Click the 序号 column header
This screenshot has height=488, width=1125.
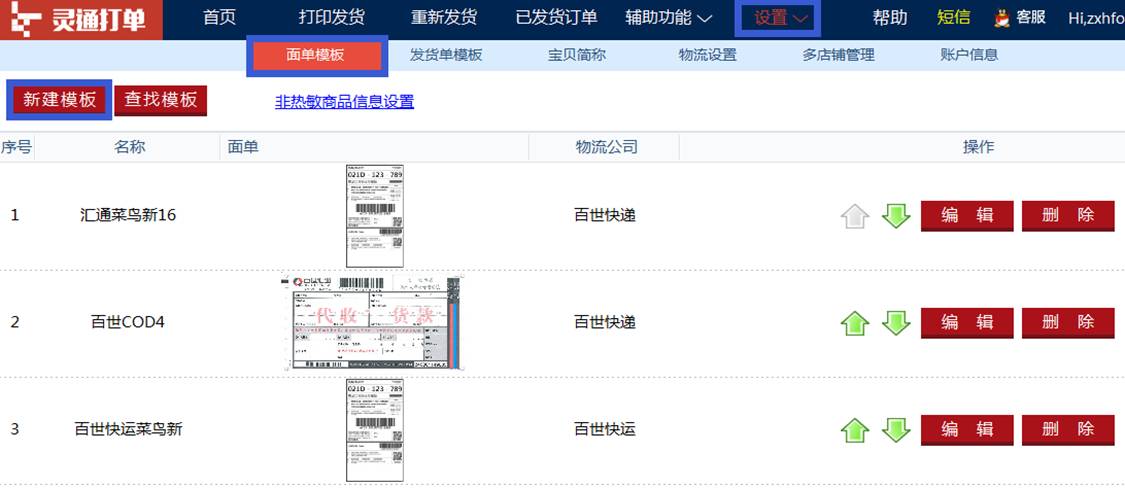pyautogui.click(x=16, y=147)
